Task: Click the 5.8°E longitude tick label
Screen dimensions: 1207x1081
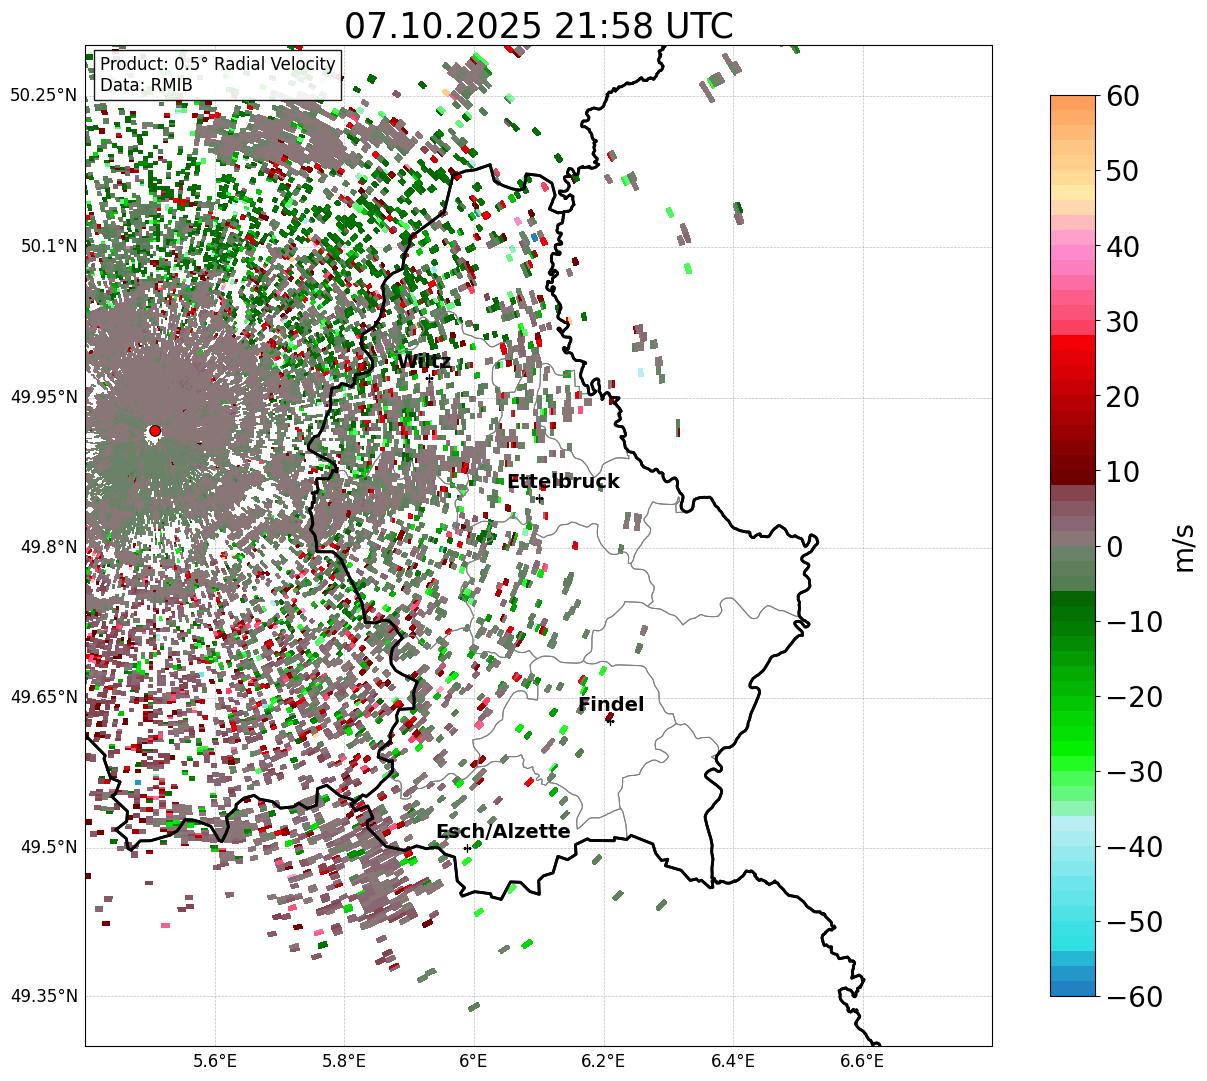Action: [x=345, y=1061]
